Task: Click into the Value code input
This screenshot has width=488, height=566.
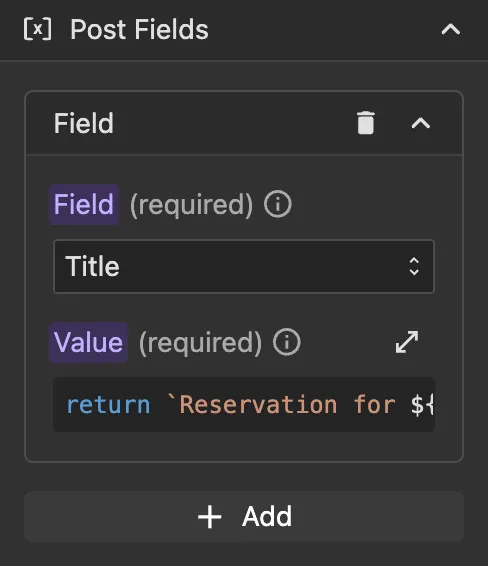Action: 244,404
